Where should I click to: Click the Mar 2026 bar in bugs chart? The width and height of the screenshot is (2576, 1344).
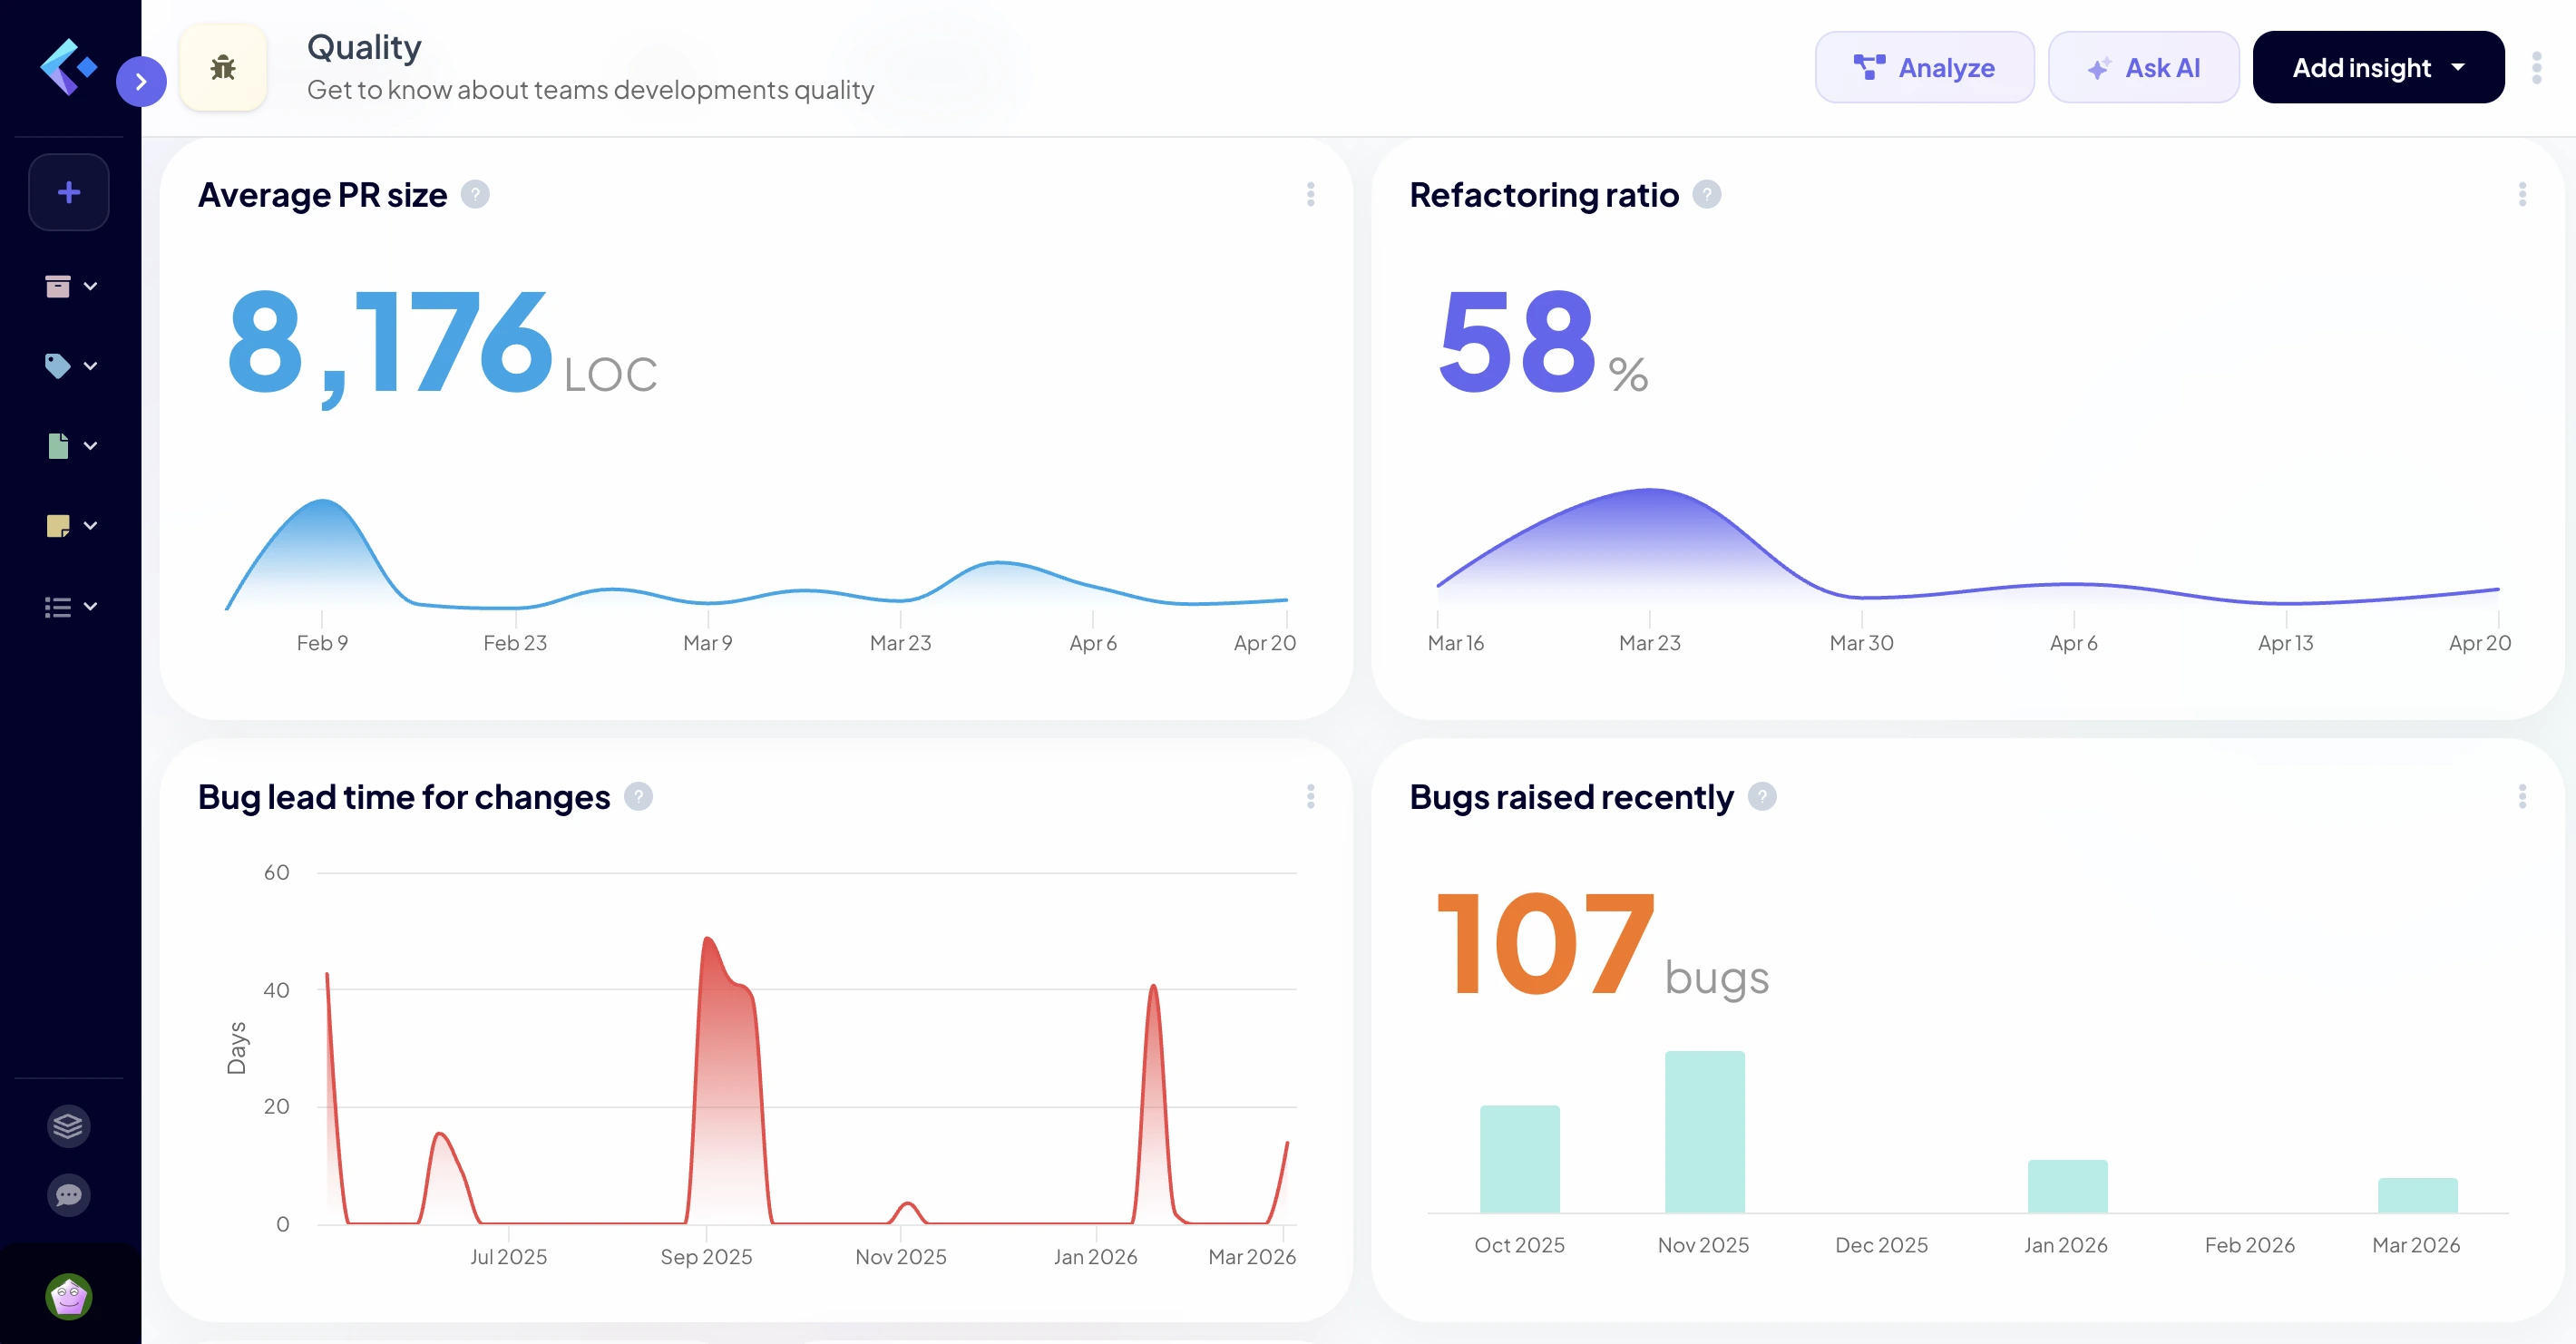pos(2417,1195)
